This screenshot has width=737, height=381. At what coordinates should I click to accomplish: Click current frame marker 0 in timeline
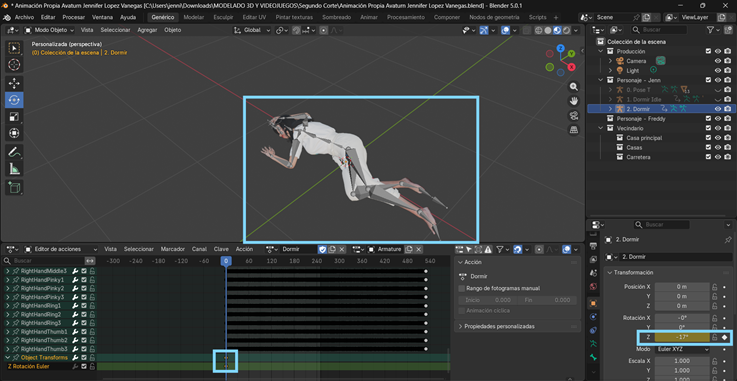tap(226, 261)
